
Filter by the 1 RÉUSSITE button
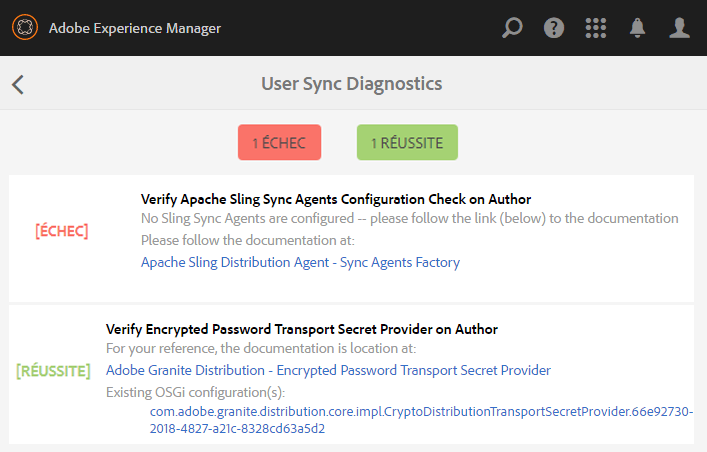(407, 143)
